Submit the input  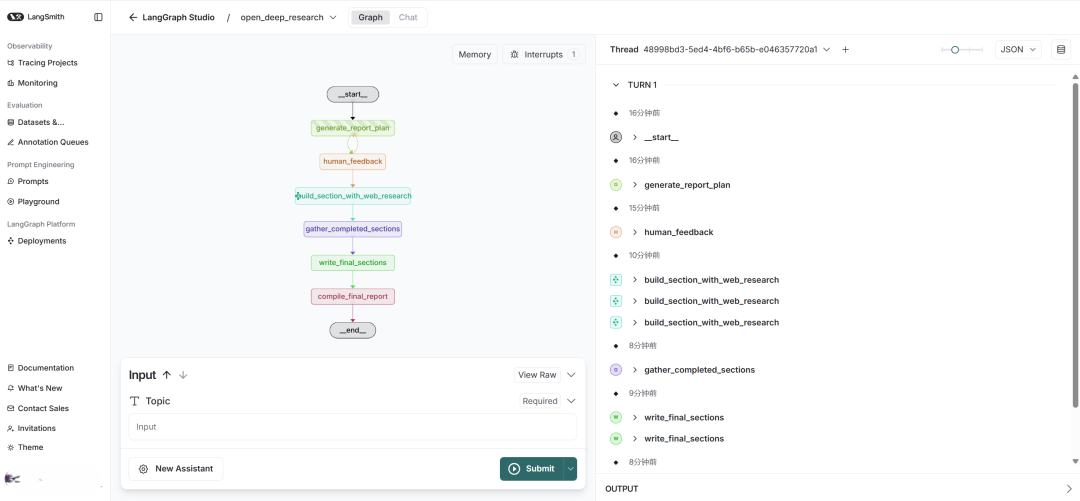tap(531, 469)
